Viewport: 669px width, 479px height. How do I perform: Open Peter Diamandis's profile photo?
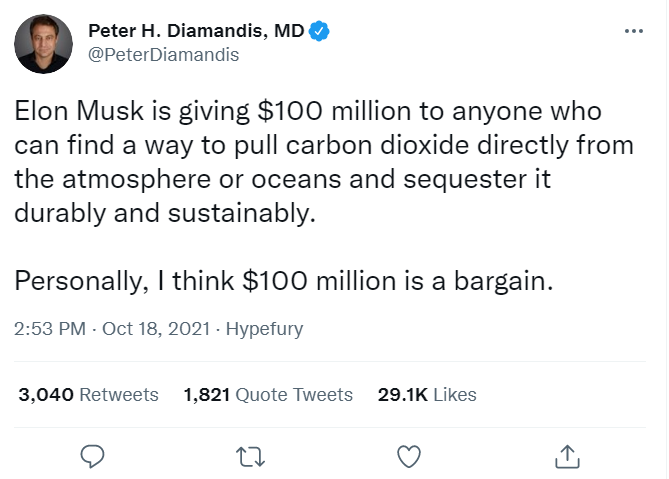coord(43,44)
